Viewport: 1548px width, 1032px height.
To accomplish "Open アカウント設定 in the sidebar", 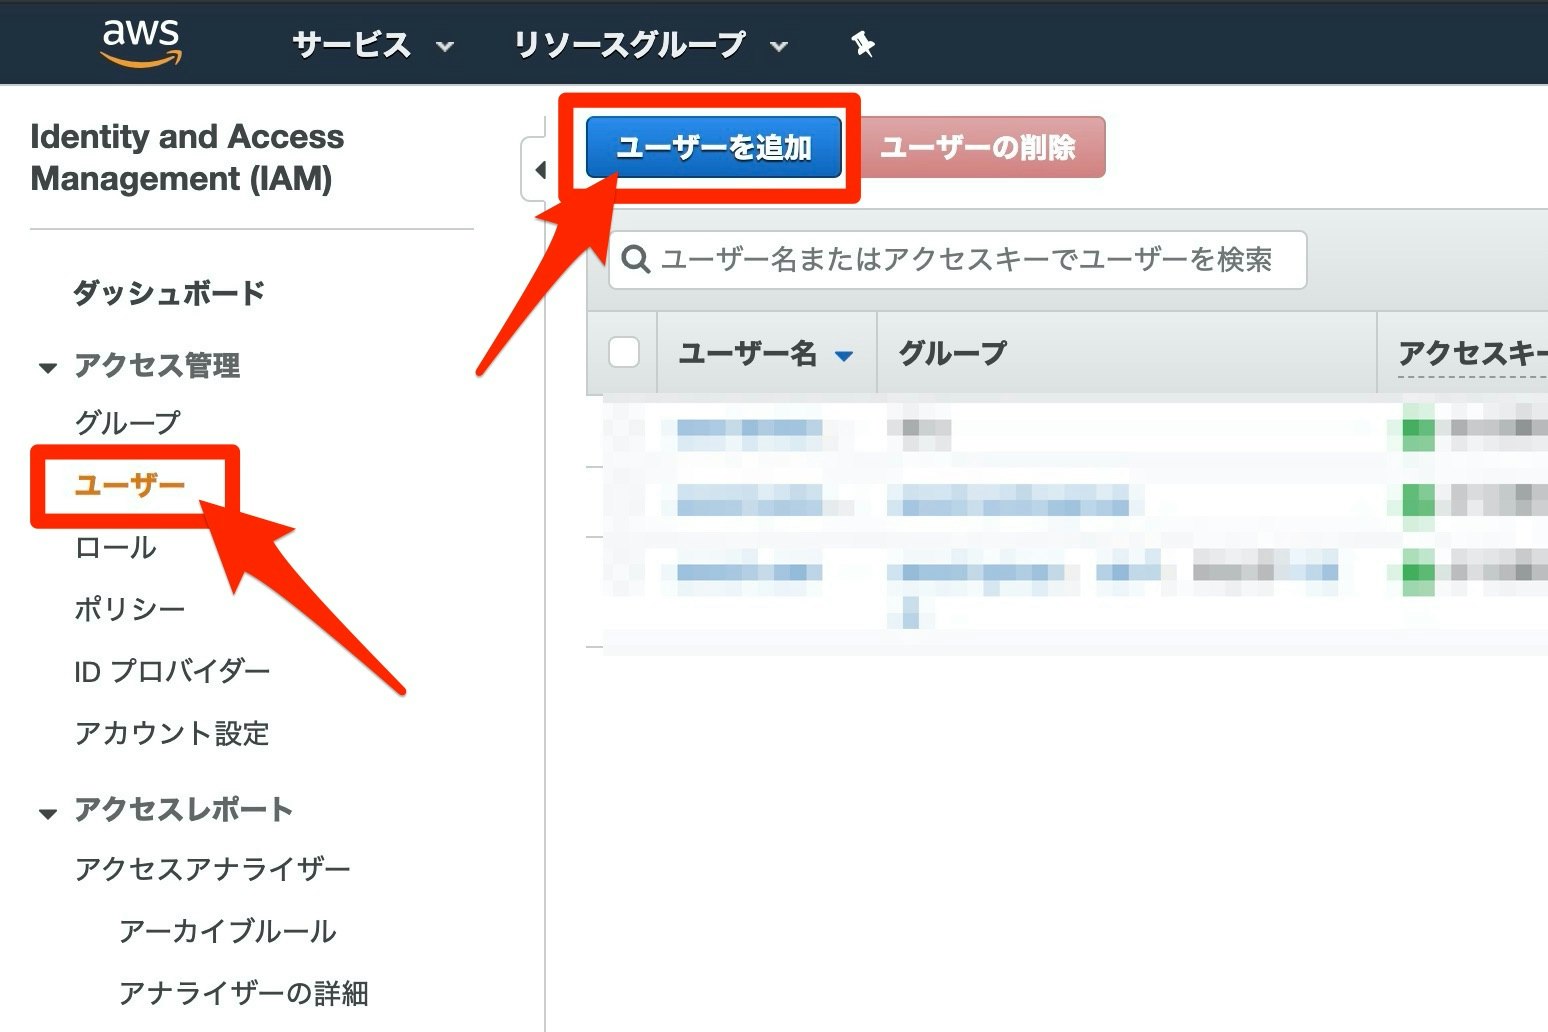I will (172, 733).
